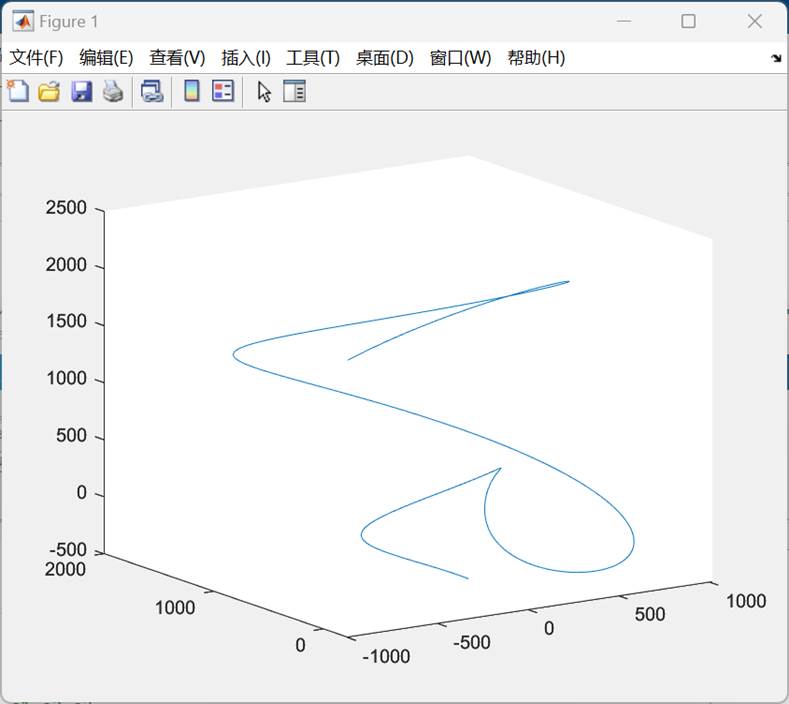Open the 工具(T) menu
This screenshot has width=789, height=704.
[313, 58]
